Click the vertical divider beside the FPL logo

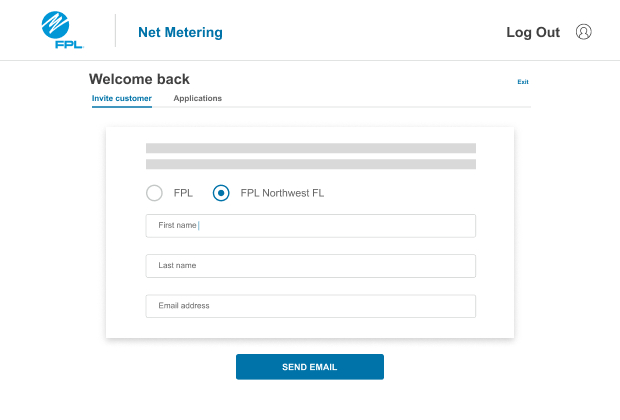pyautogui.click(x=115, y=30)
